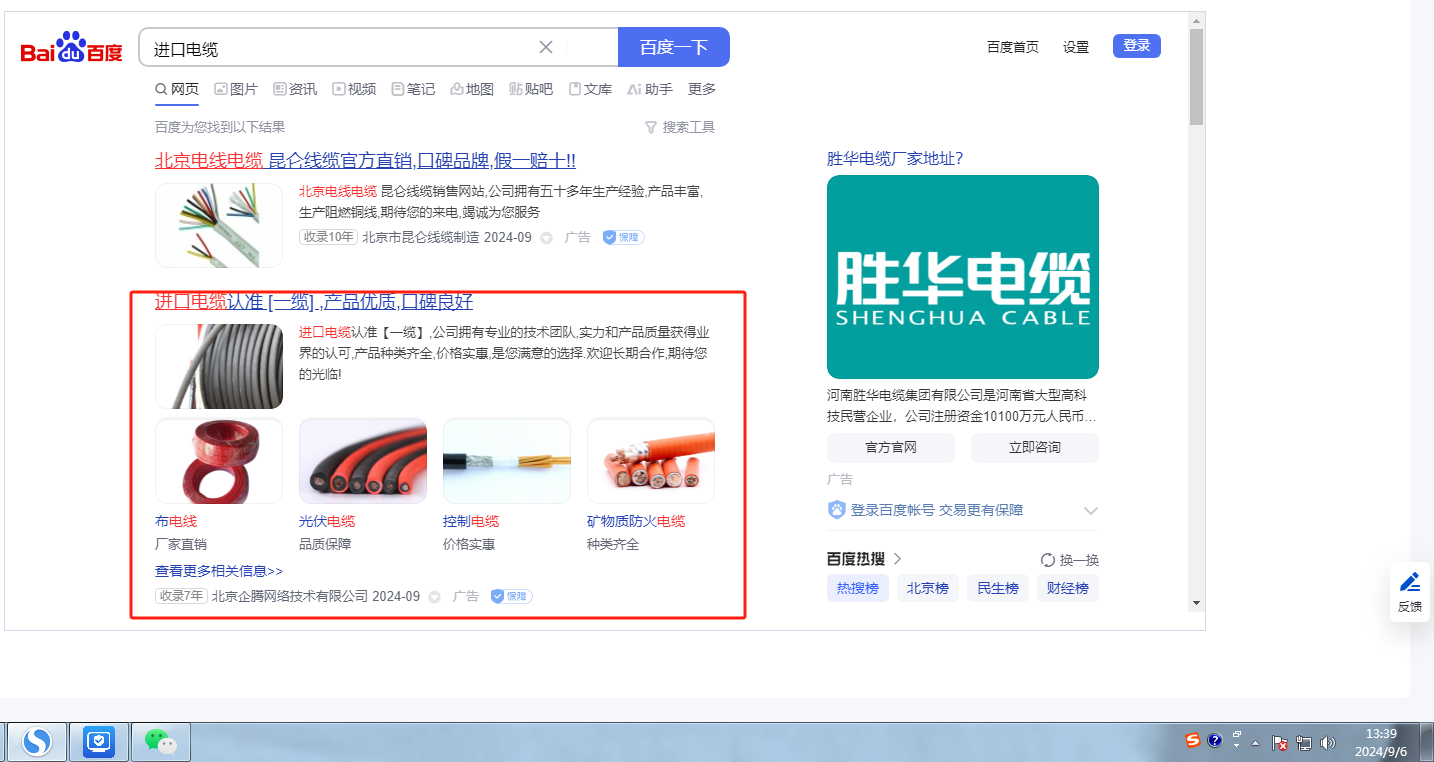Click the 登录百度帐号 交易更有保障 link
The height and width of the screenshot is (762, 1434).
[937, 510]
